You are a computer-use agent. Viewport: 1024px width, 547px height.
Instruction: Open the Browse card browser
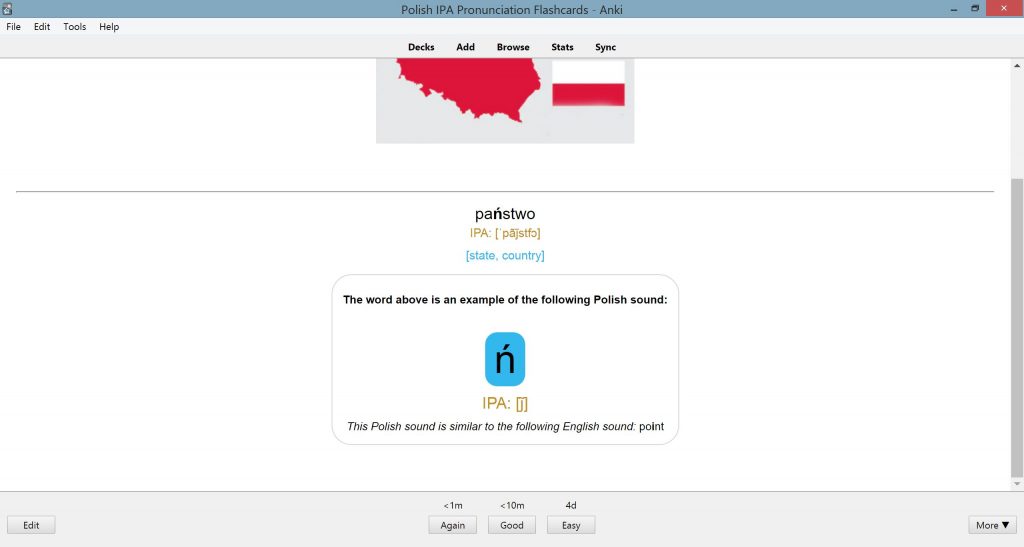[513, 47]
